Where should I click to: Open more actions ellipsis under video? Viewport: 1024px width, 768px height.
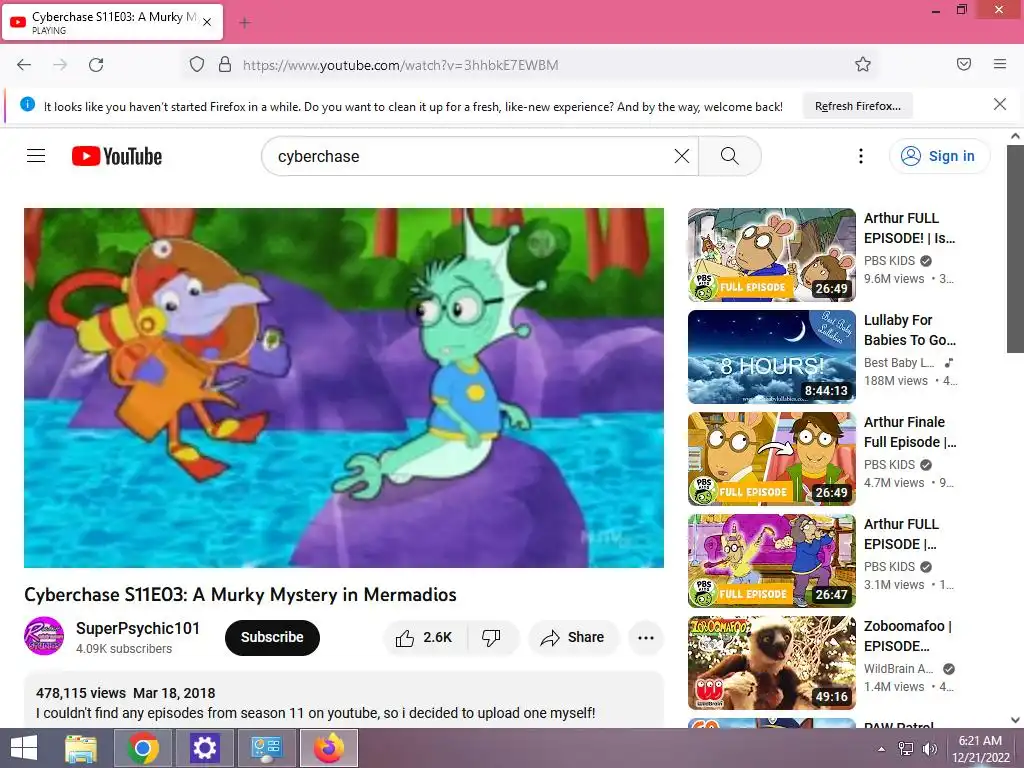pos(646,637)
